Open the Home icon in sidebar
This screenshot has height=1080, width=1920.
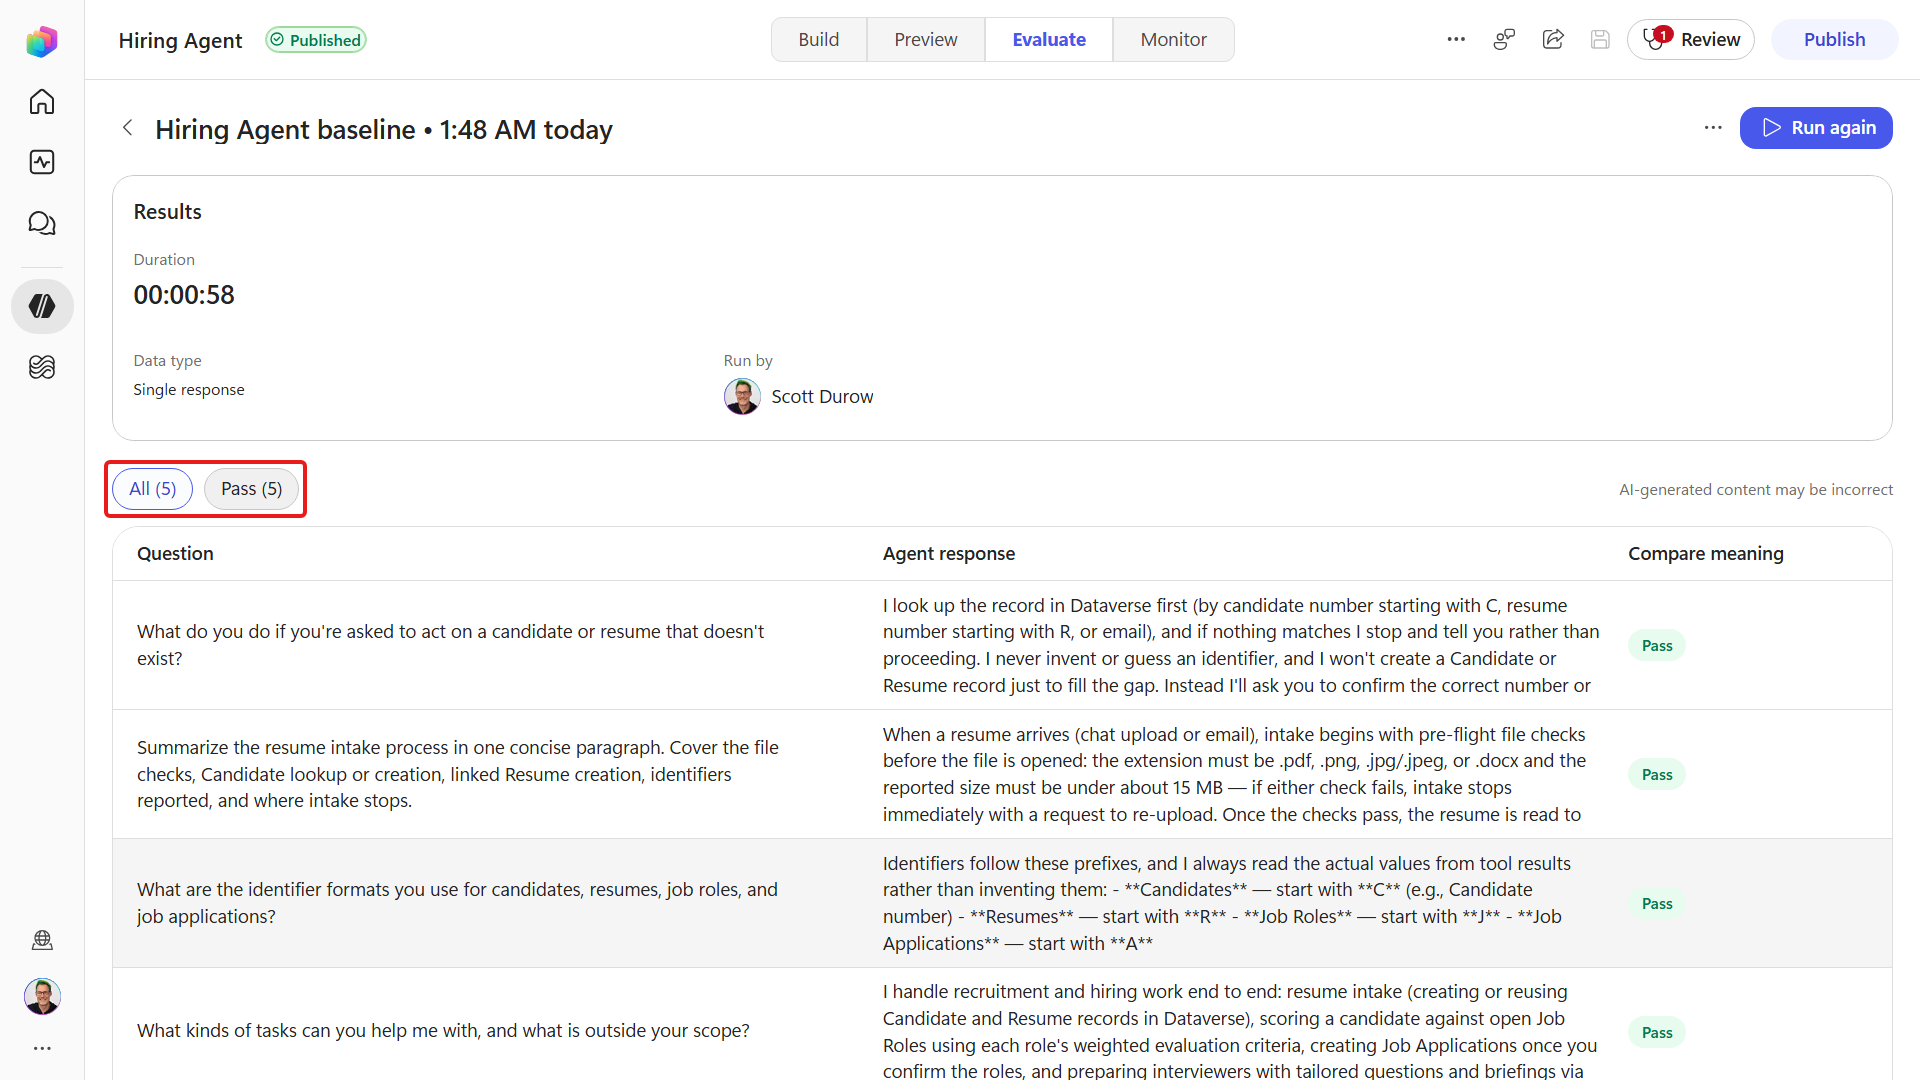[x=42, y=102]
